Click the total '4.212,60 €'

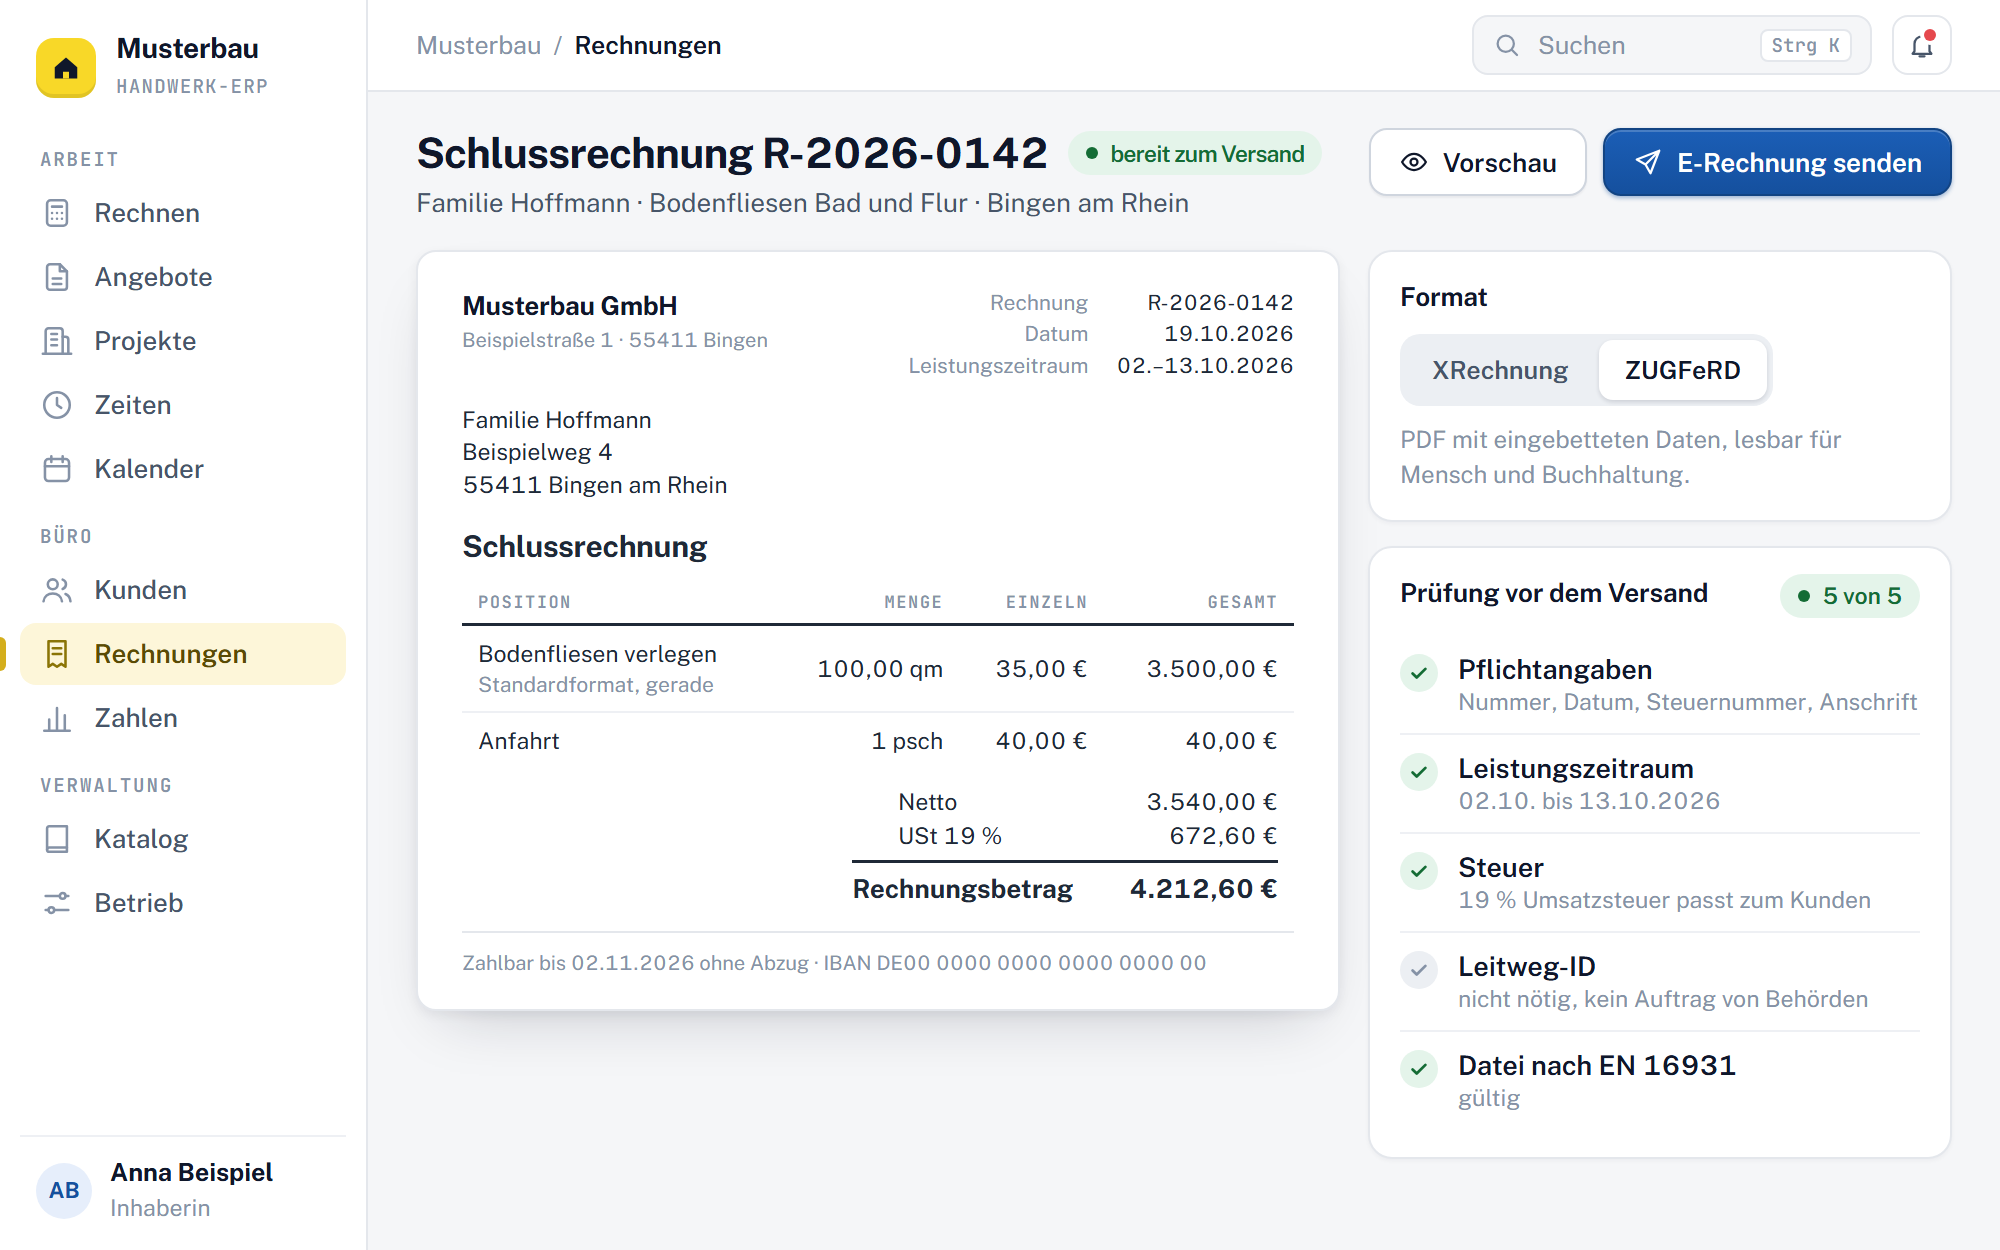point(1203,889)
